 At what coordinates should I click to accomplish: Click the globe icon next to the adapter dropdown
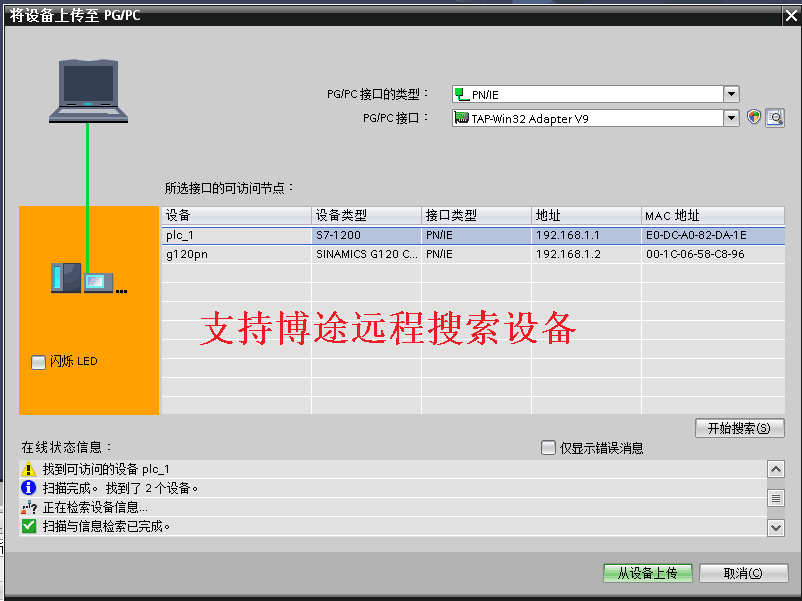click(753, 117)
